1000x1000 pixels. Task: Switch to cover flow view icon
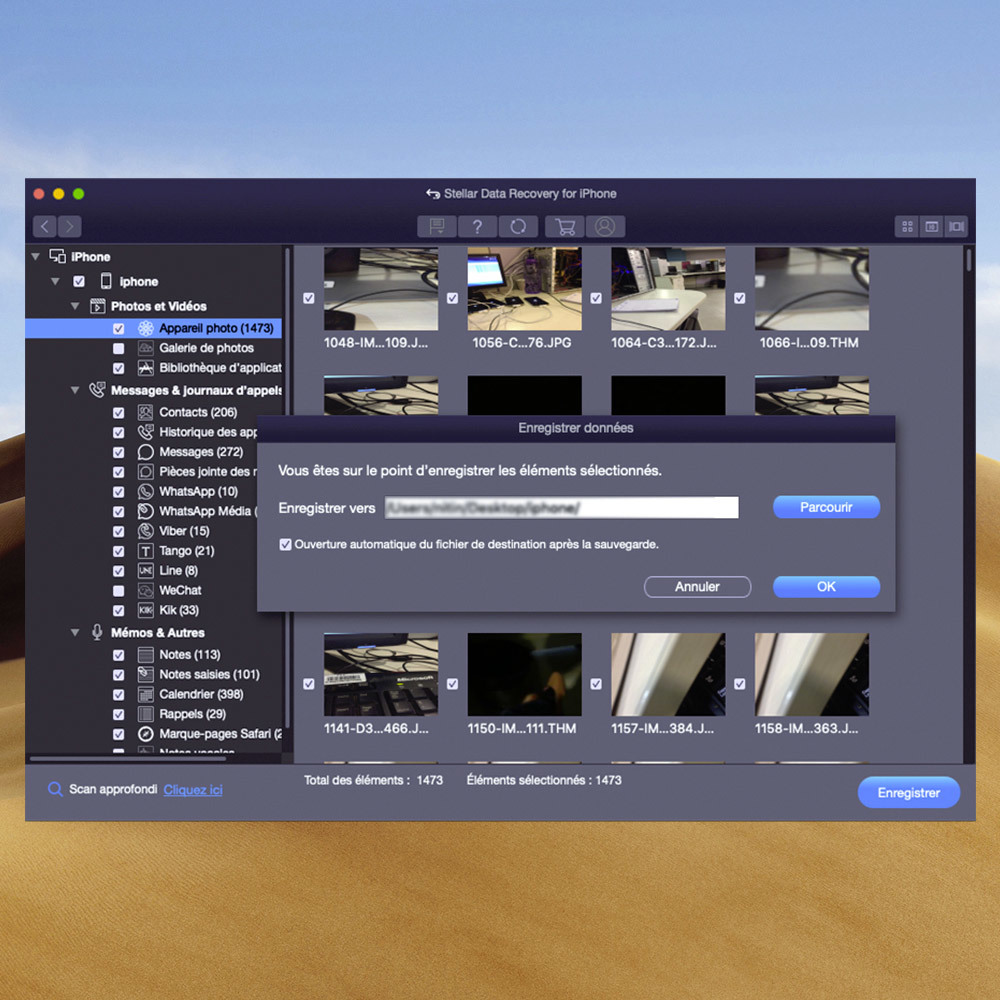tap(956, 226)
